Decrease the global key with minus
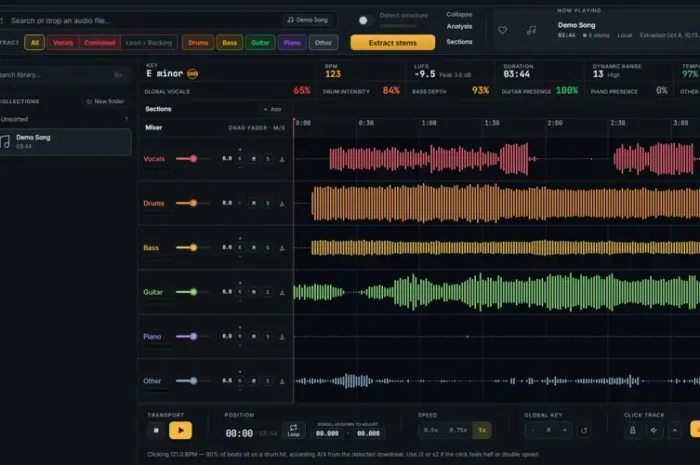 point(533,431)
